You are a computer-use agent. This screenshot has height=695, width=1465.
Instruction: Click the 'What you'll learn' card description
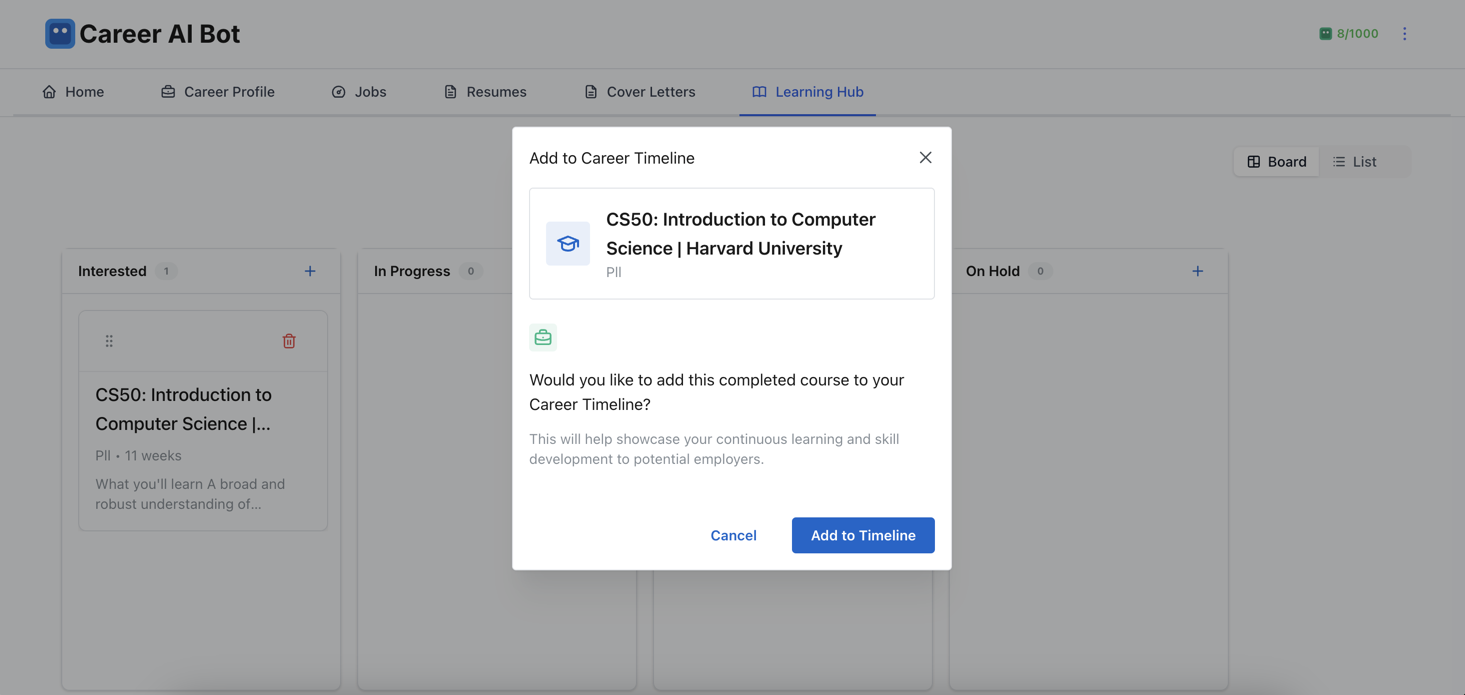point(190,494)
